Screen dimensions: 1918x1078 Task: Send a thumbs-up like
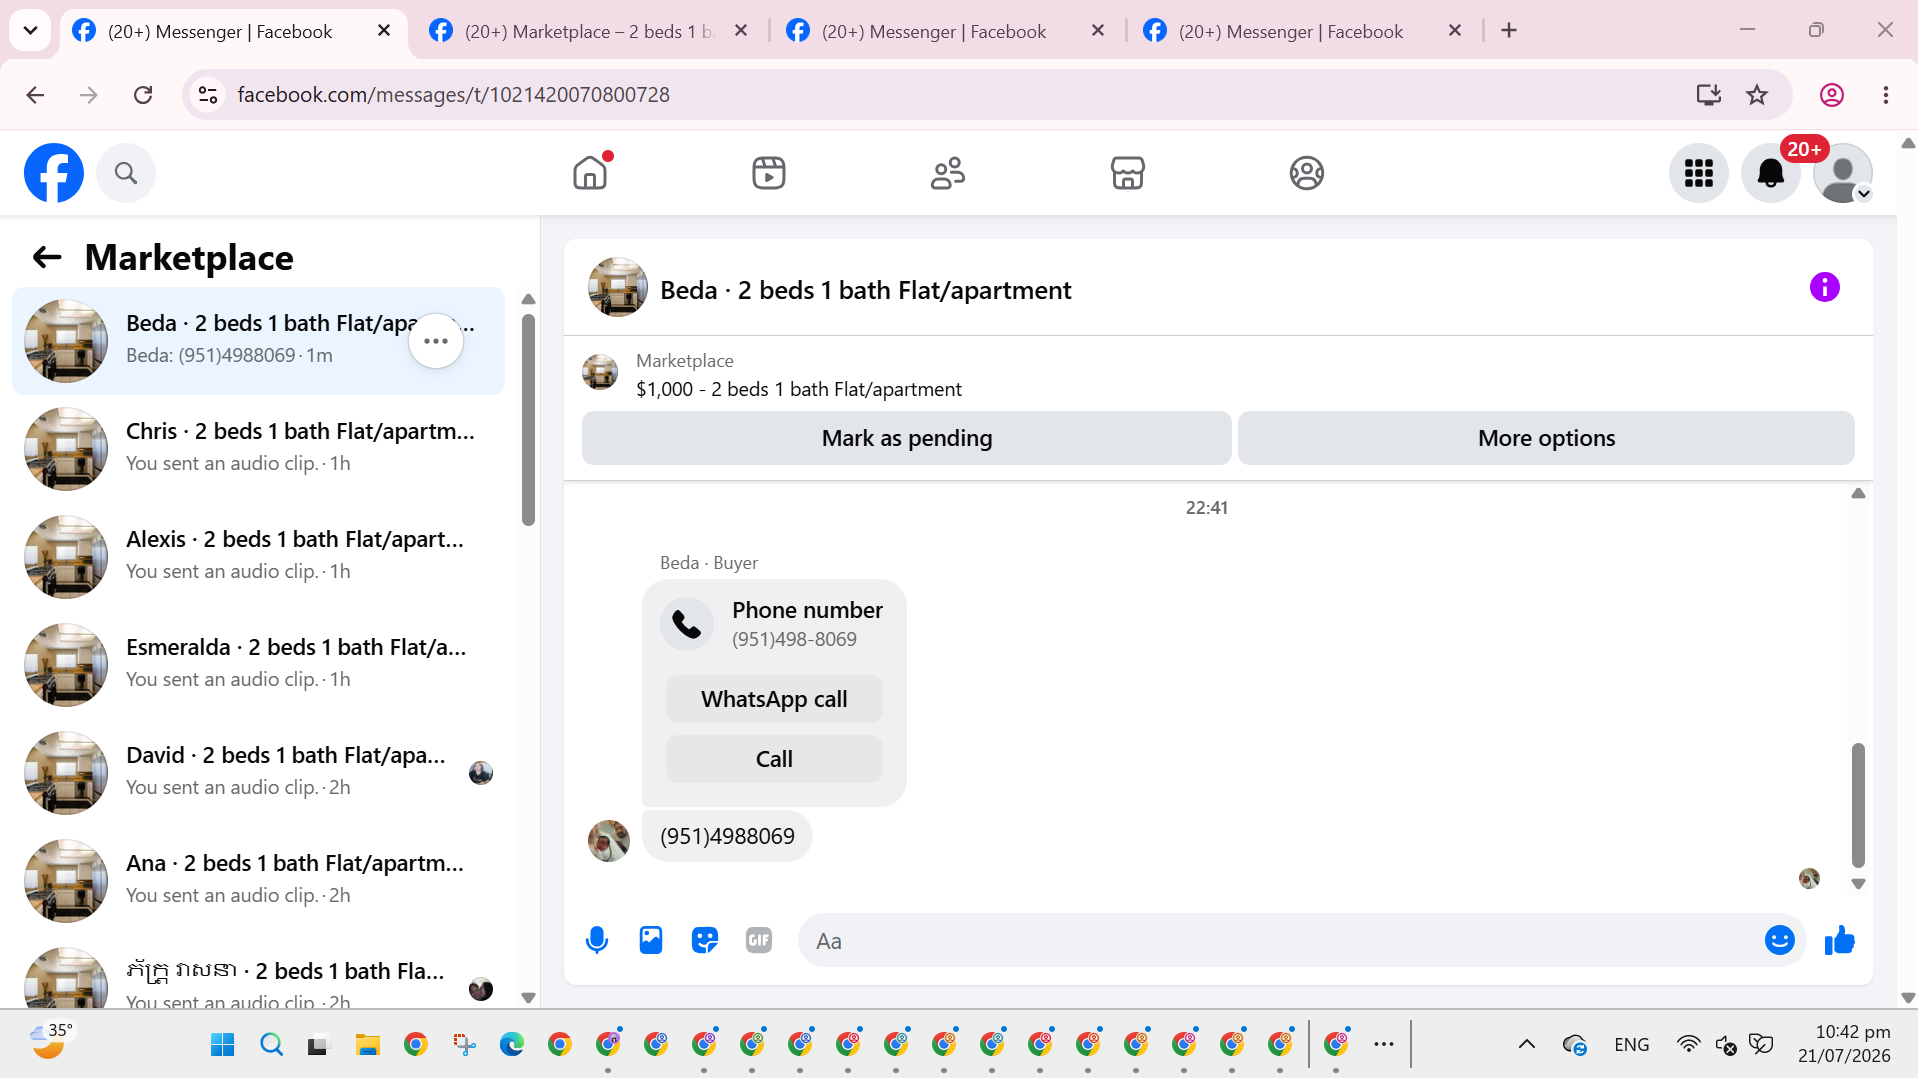pos(1839,940)
